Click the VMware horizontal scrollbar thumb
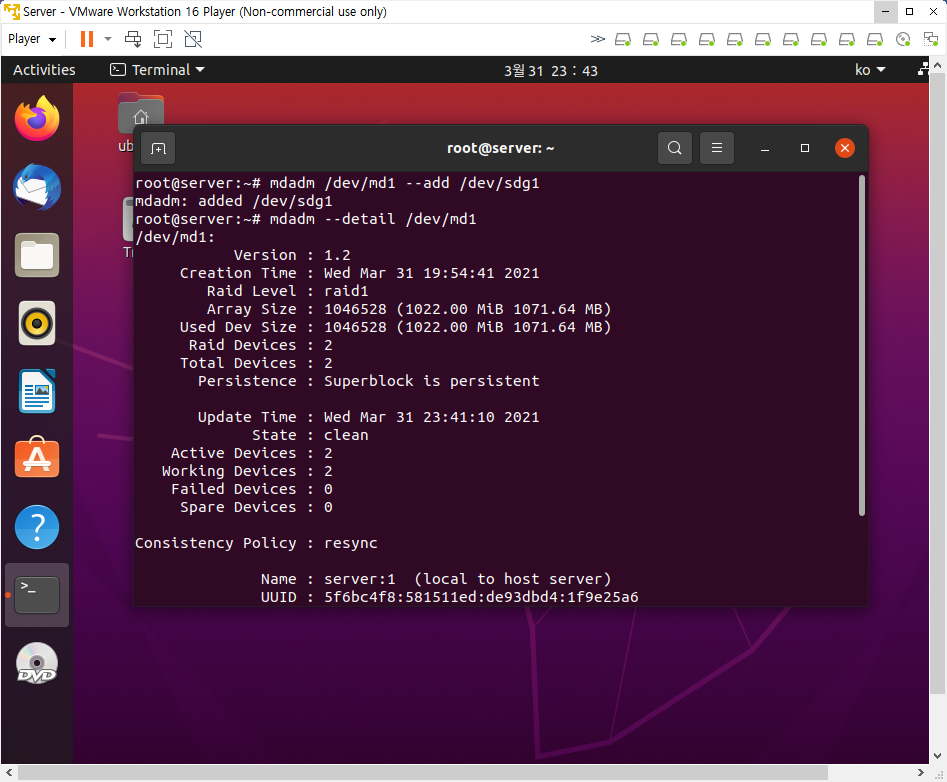This screenshot has height=782, width=947. (x=423, y=772)
